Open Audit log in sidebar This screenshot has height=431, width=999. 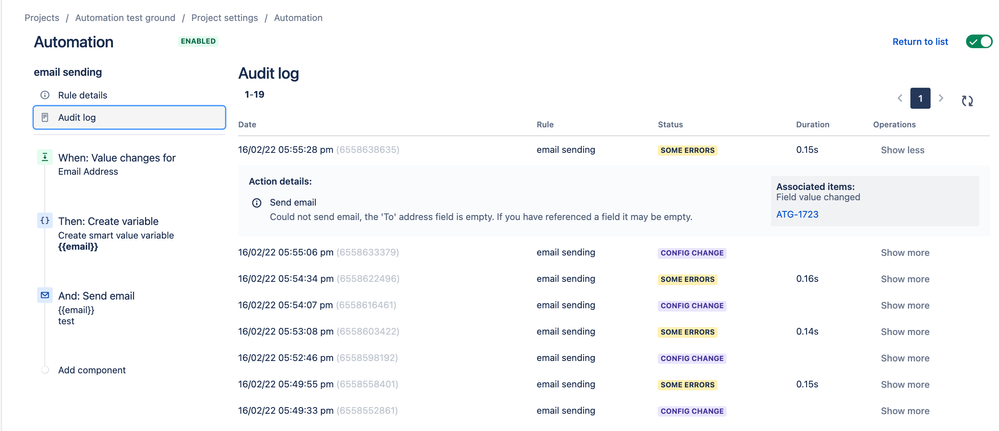coord(129,117)
